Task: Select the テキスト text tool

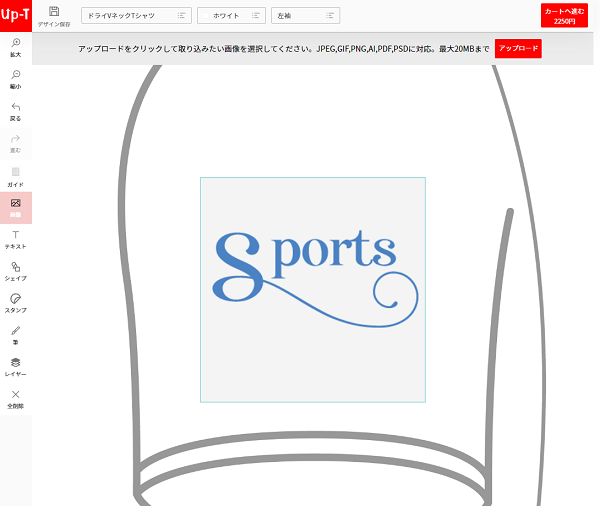Action: pyautogui.click(x=15, y=239)
